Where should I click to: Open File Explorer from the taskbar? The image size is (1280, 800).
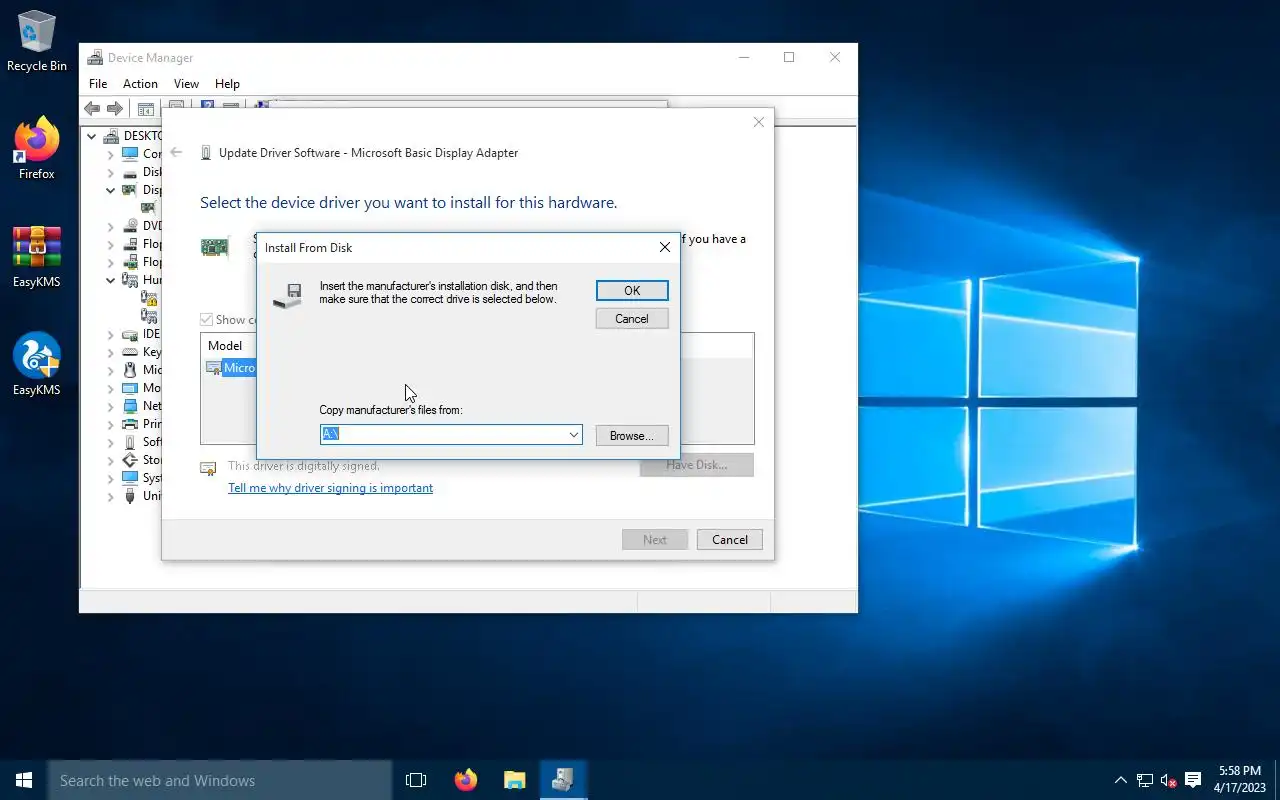click(x=514, y=780)
